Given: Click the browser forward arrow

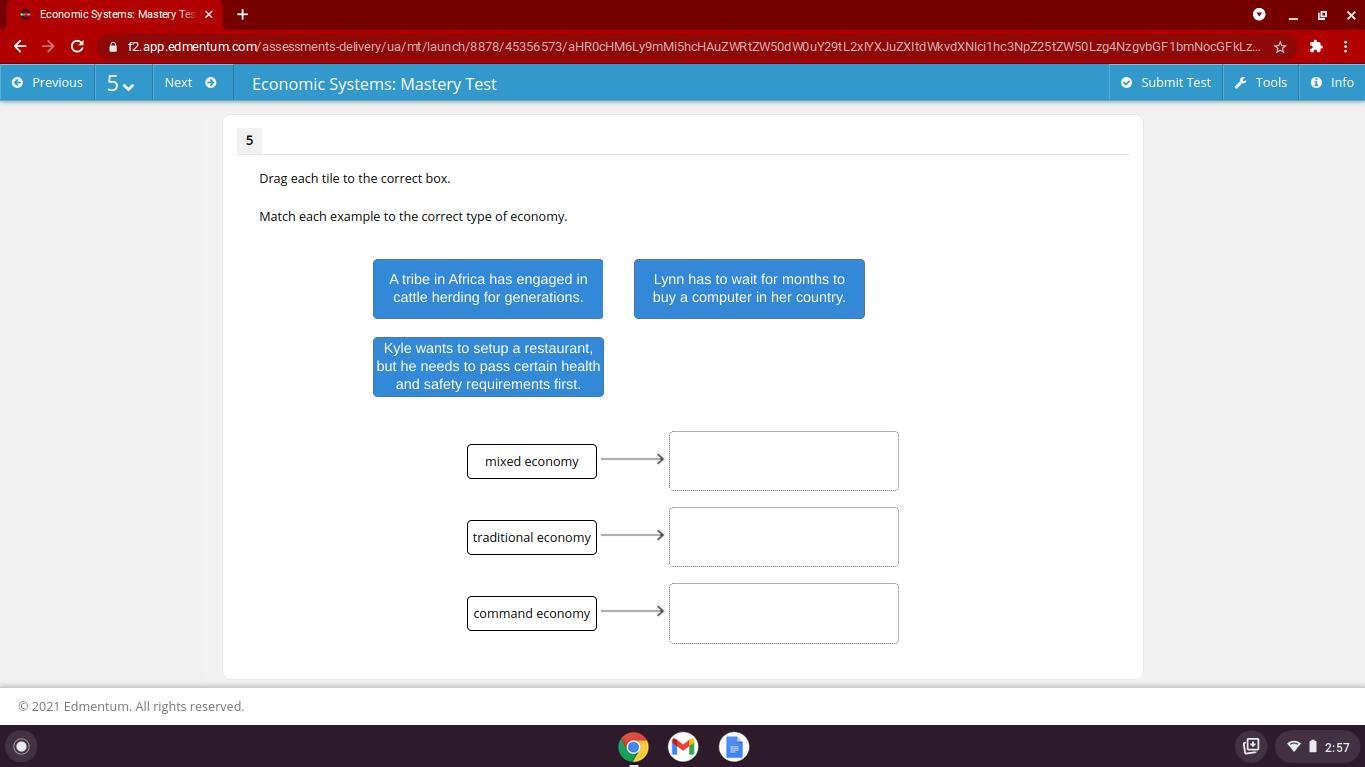Looking at the screenshot, I should (48, 46).
